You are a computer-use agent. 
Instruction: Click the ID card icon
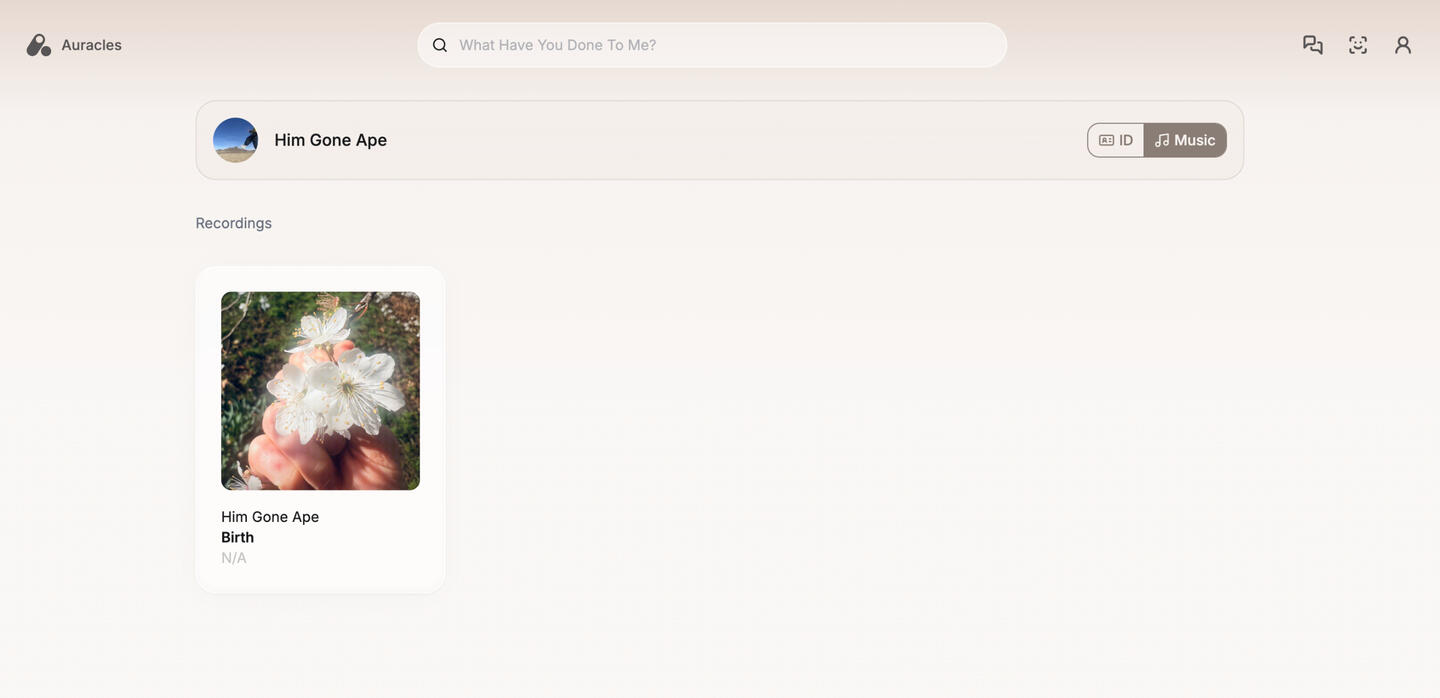click(1106, 140)
